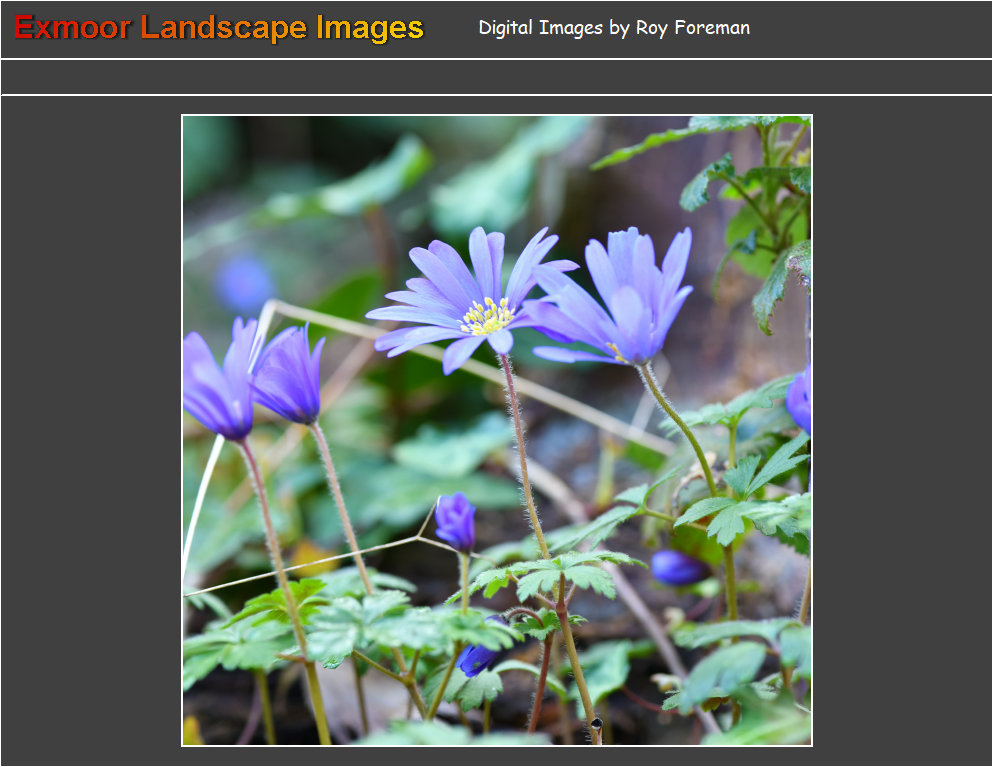The image size is (993, 767).
Task: Click the Digital Images by Roy Foreman text
Action: click(x=614, y=28)
